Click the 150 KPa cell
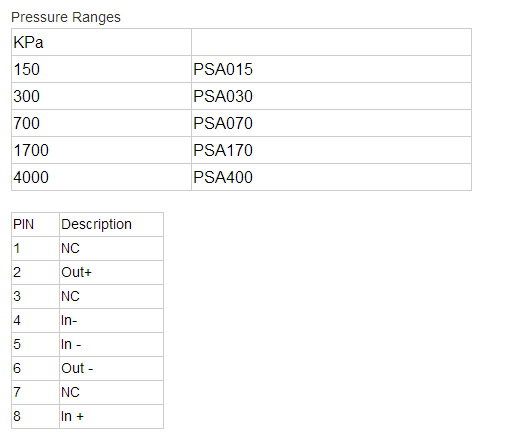The height and width of the screenshot is (441, 508). click(x=101, y=69)
